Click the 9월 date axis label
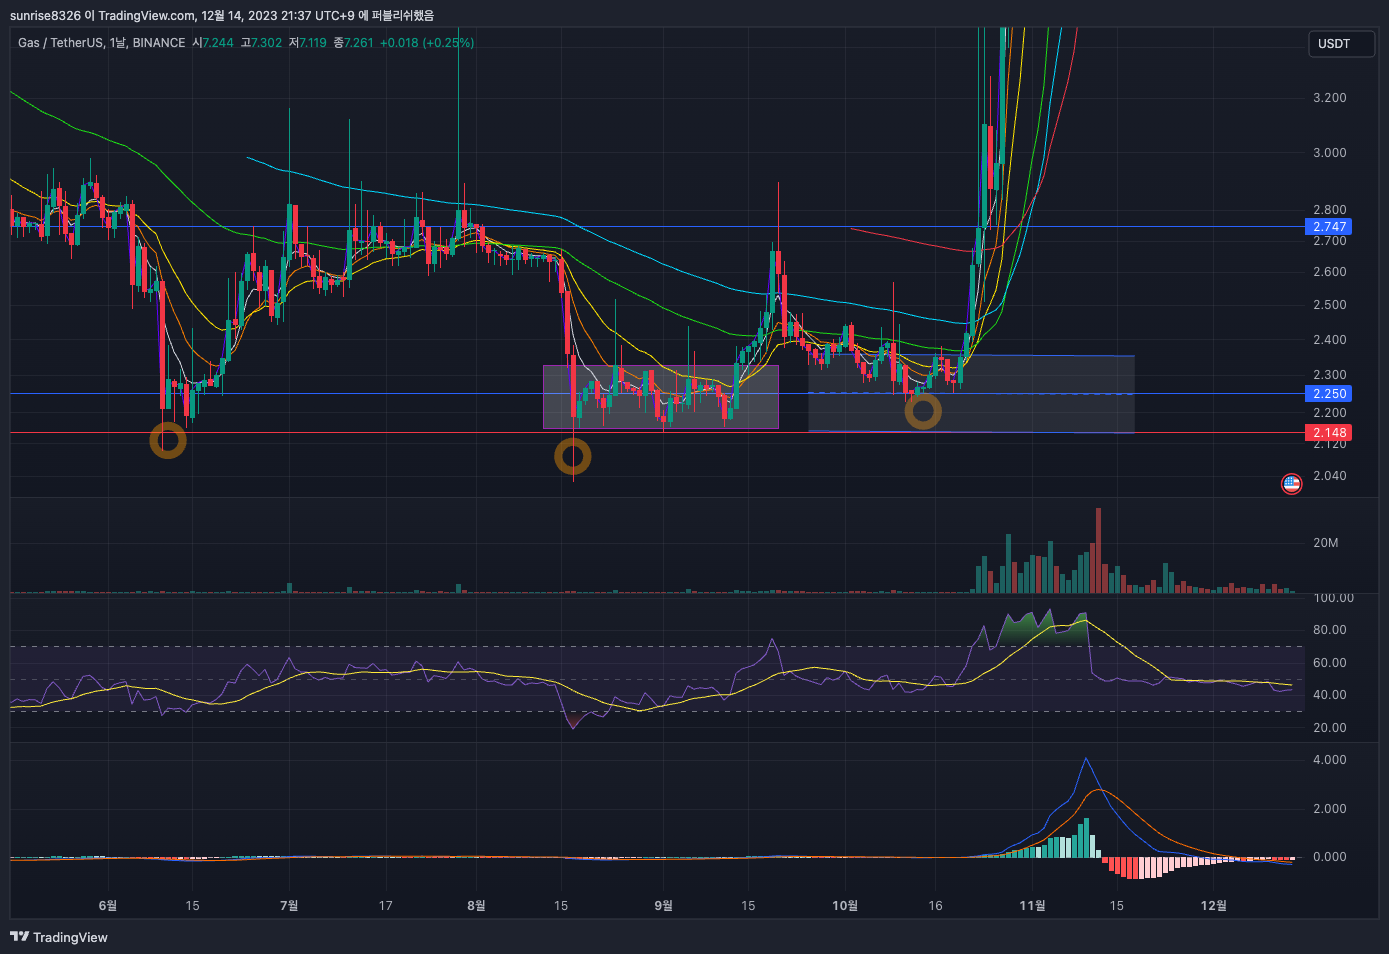This screenshot has width=1389, height=954. click(663, 906)
